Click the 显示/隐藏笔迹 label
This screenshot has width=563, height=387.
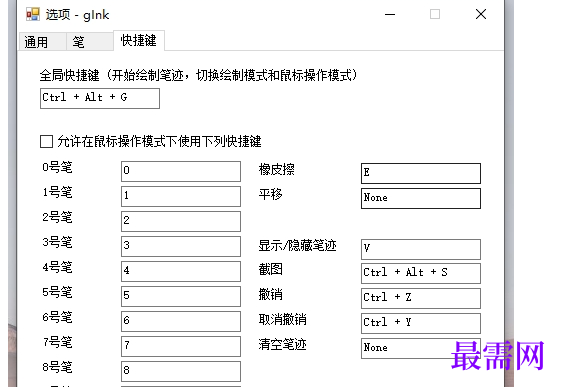tap(297, 246)
